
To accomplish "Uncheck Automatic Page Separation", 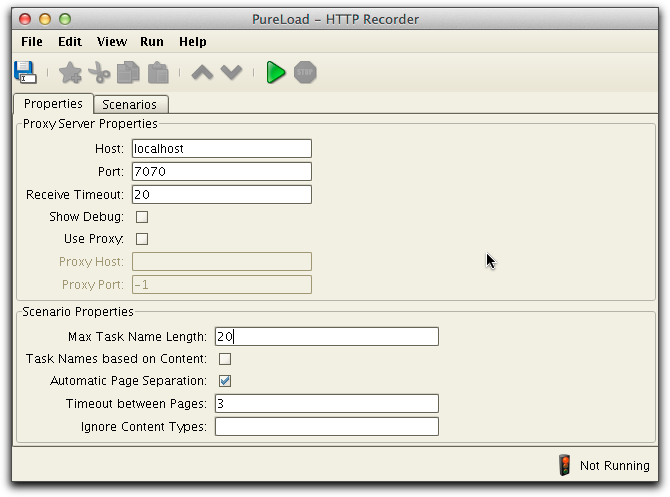I will [225, 381].
